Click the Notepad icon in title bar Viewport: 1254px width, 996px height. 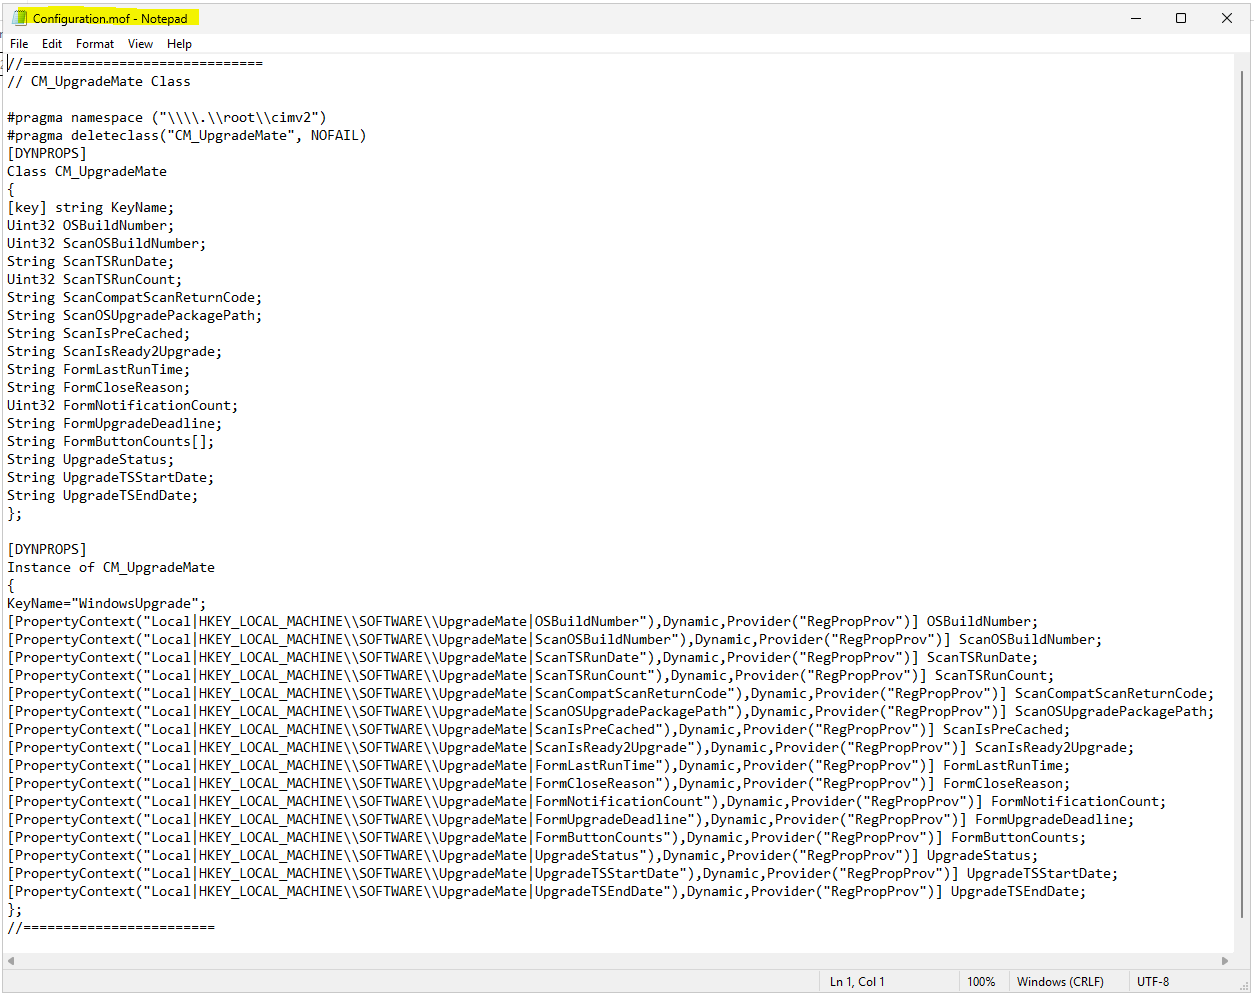tap(19, 18)
